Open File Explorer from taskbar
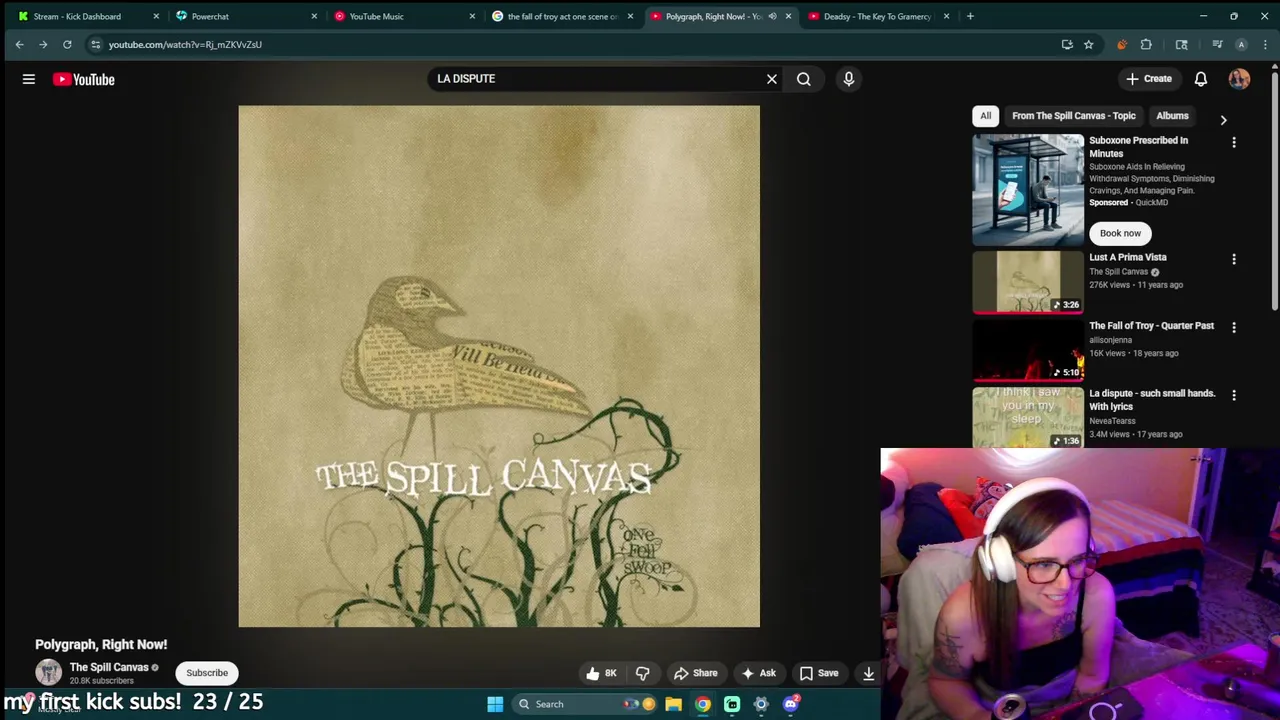Screen dimensions: 1280x720 (674, 704)
